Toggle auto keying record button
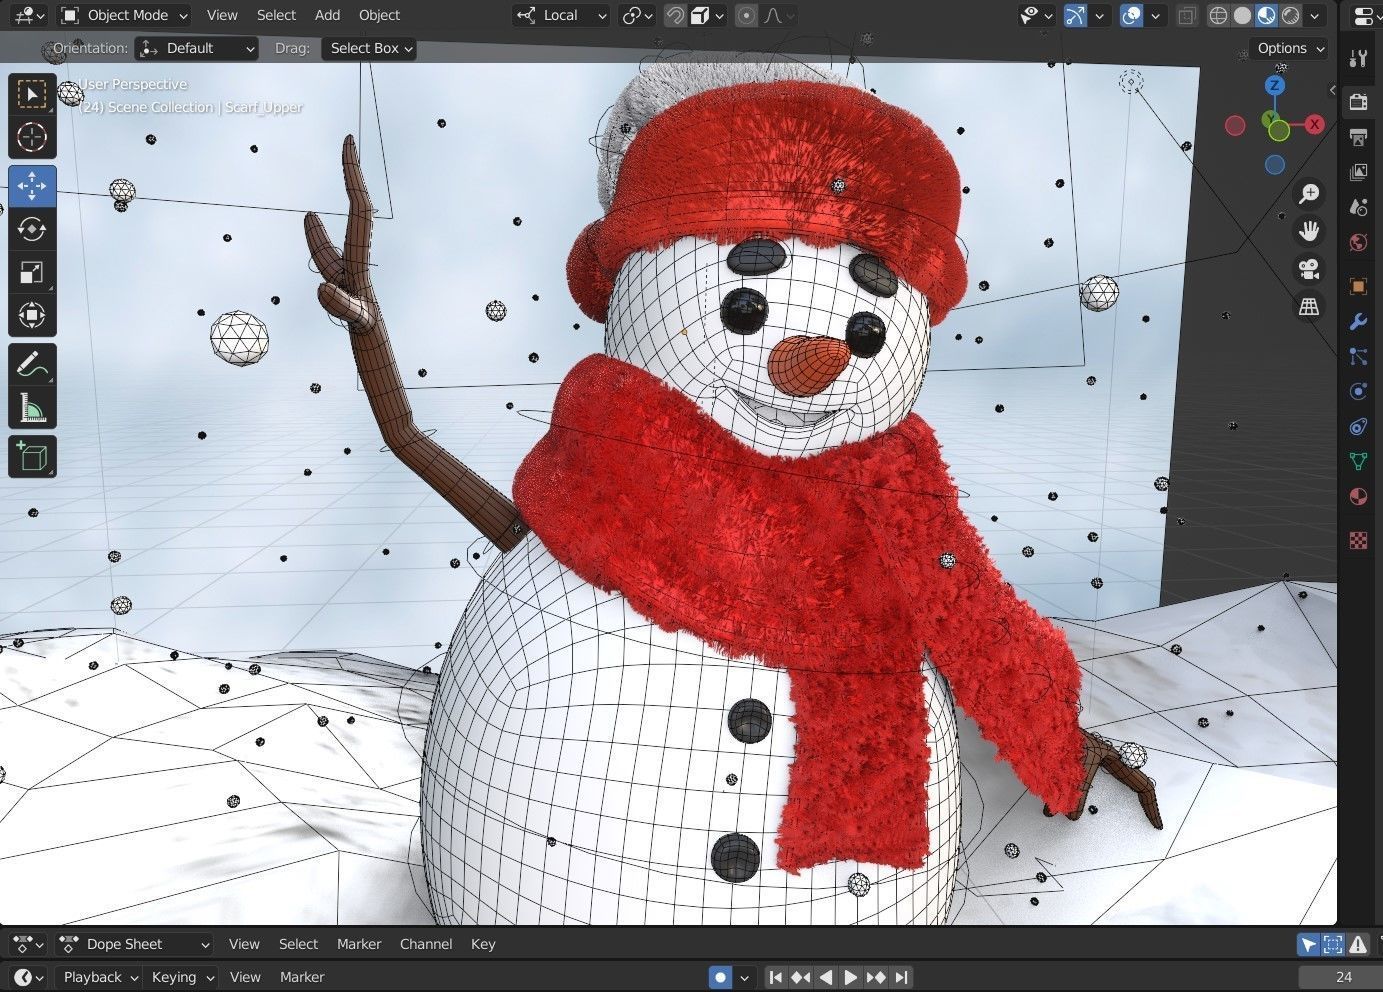Viewport: 1383px width, 992px height. point(720,977)
